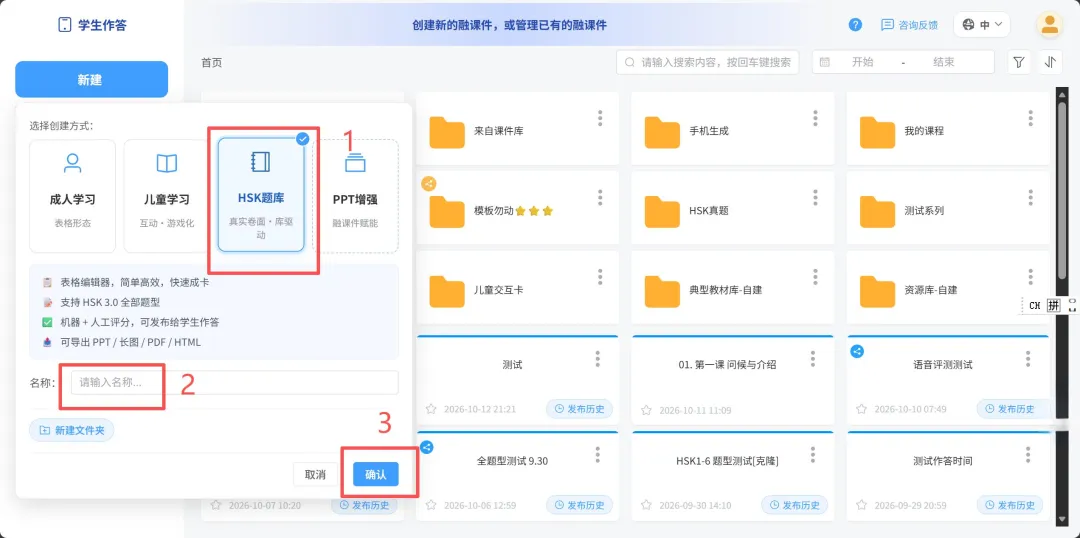This screenshot has height=538, width=1080.
Task: Click share badge on 语音评测测试 card
Action: pyautogui.click(x=858, y=351)
